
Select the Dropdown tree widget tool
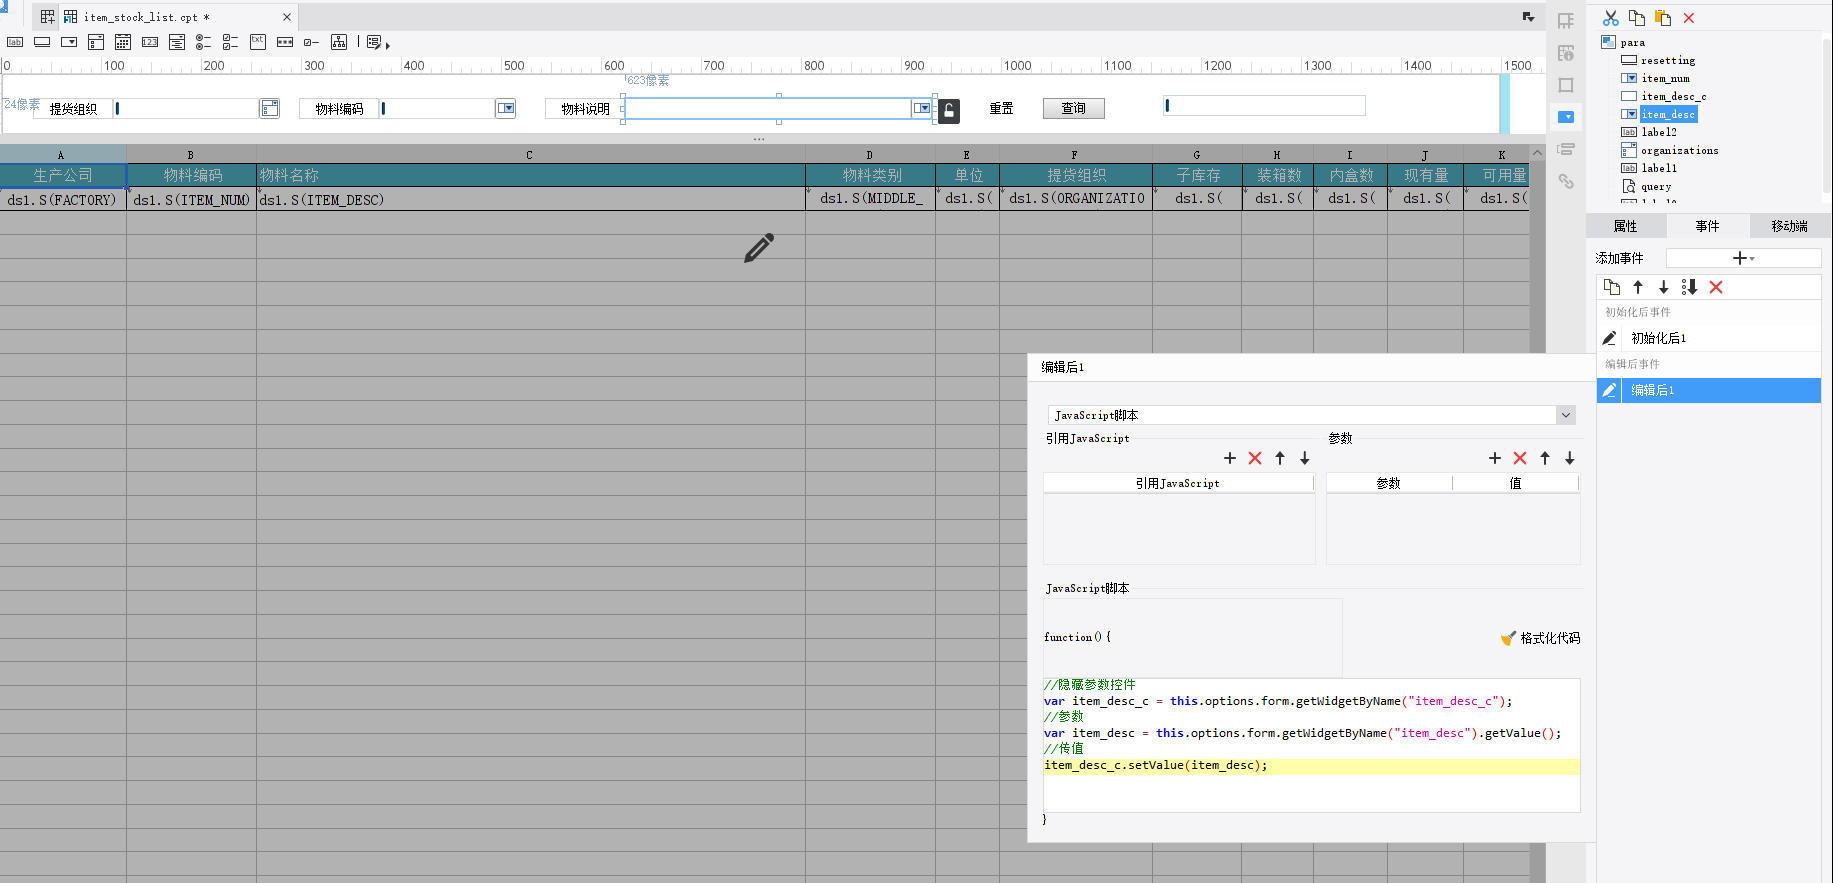[x=177, y=42]
